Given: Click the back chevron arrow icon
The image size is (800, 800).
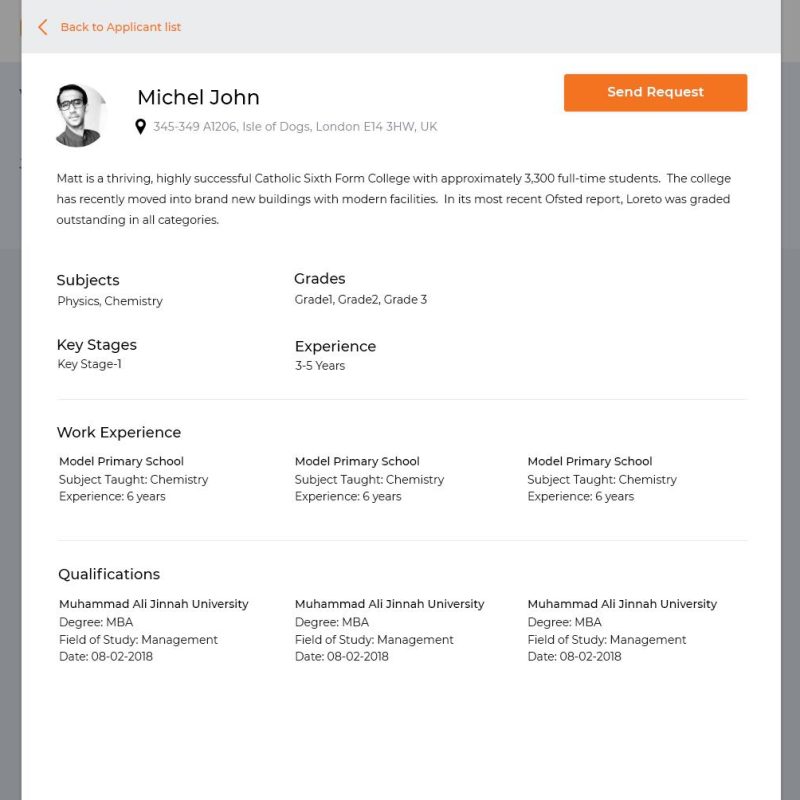Looking at the screenshot, I should click(x=42, y=27).
